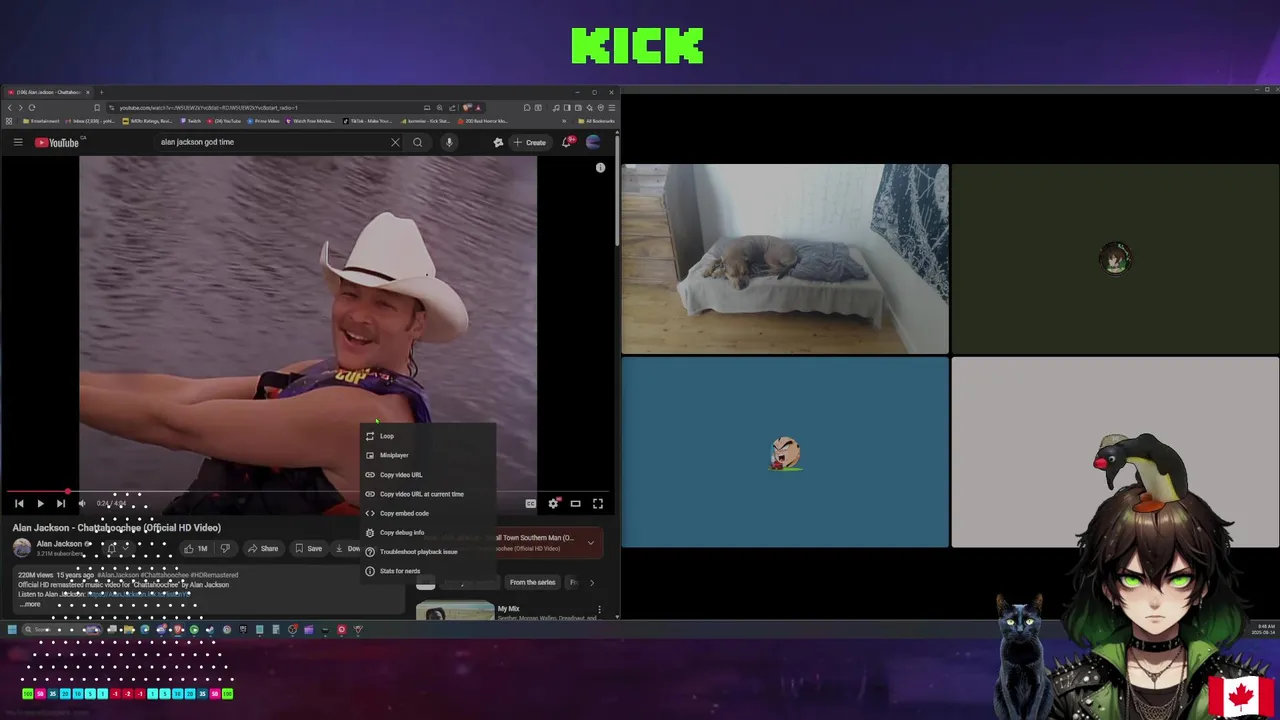The width and height of the screenshot is (1280, 720).
Task: Enter fullscreen on the video player
Action: (598, 504)
